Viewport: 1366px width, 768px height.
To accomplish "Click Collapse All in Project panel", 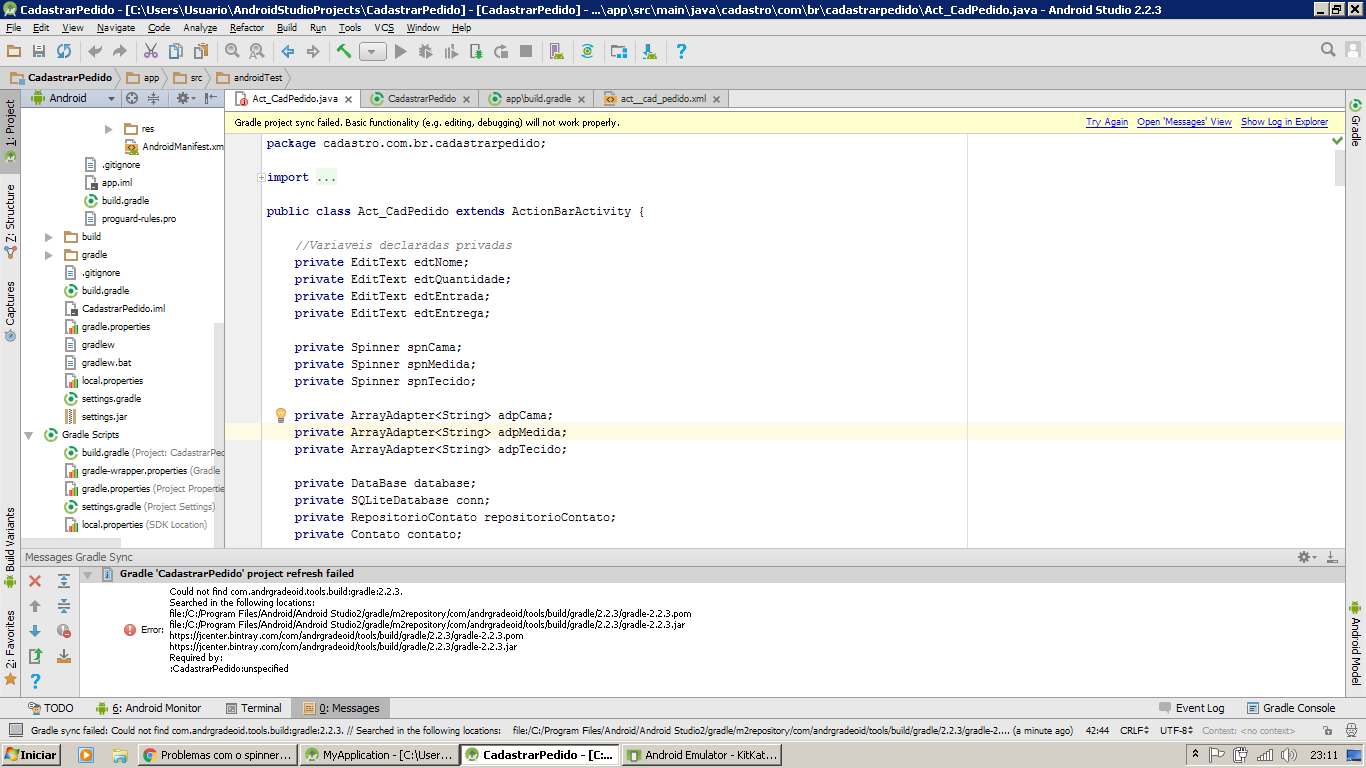I will pyautogui.click(x=154, y=98).
